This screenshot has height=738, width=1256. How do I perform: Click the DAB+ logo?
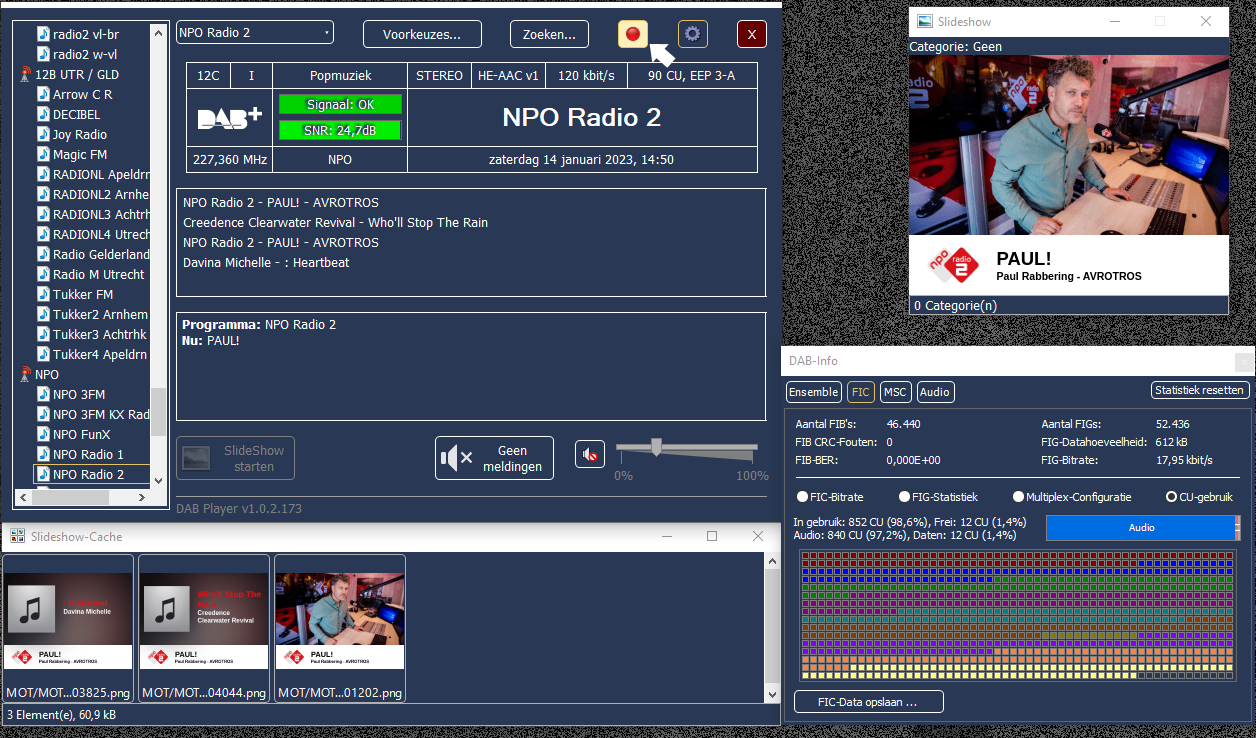[229, 118]
